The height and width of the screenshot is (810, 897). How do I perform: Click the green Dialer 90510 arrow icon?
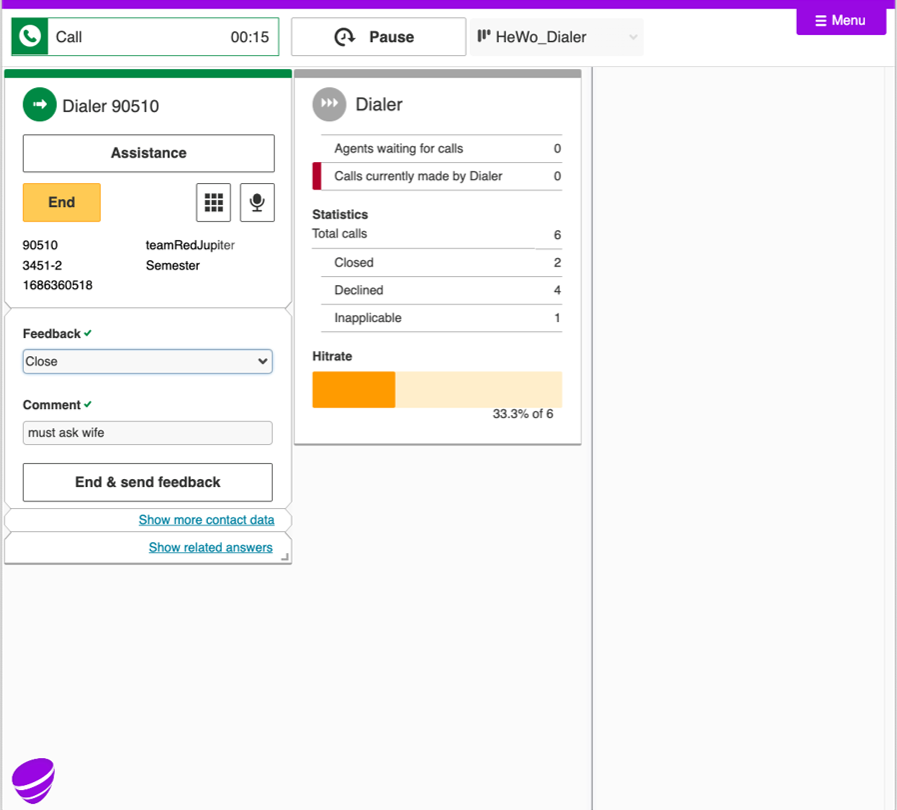[x=40, y=105]
